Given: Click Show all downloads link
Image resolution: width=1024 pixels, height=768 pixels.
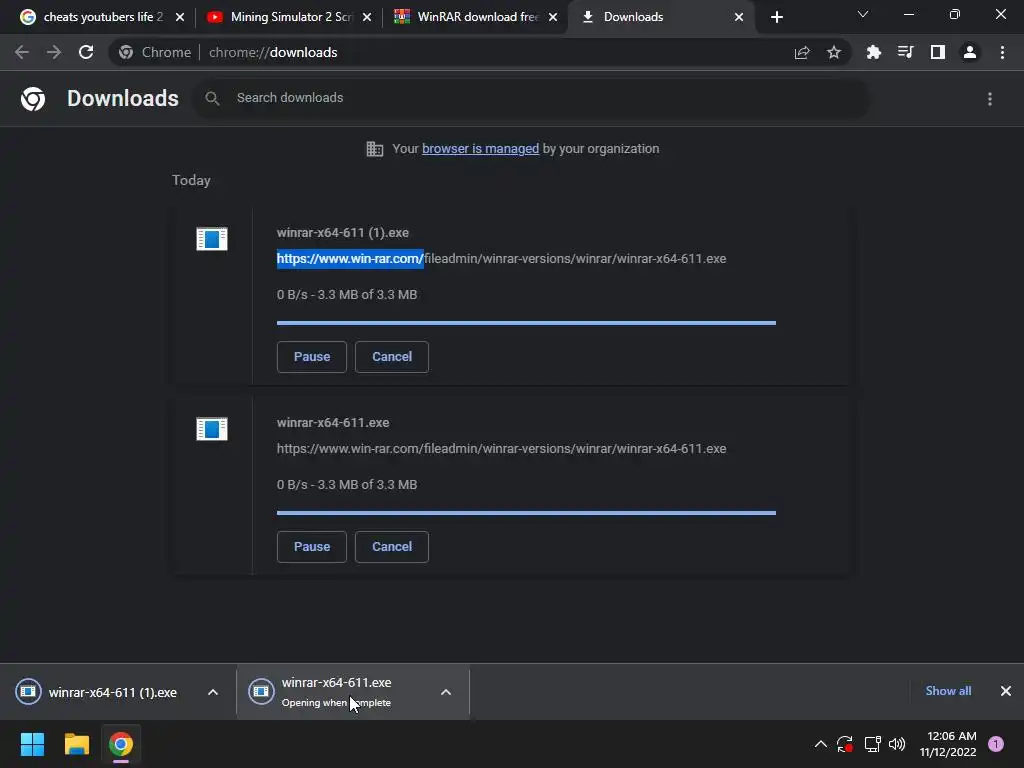Looking at the screenshot, I should 948,691.
